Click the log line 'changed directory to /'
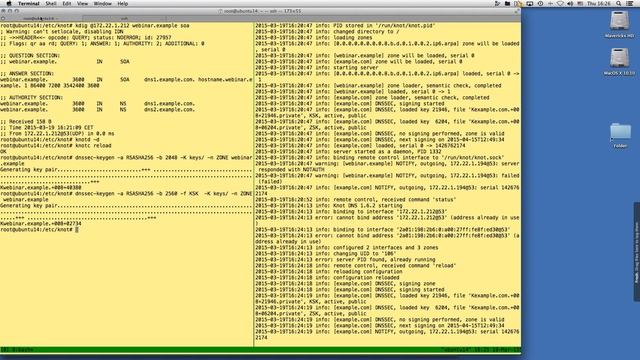The image size is (640, 360). [x=327, y=31]
